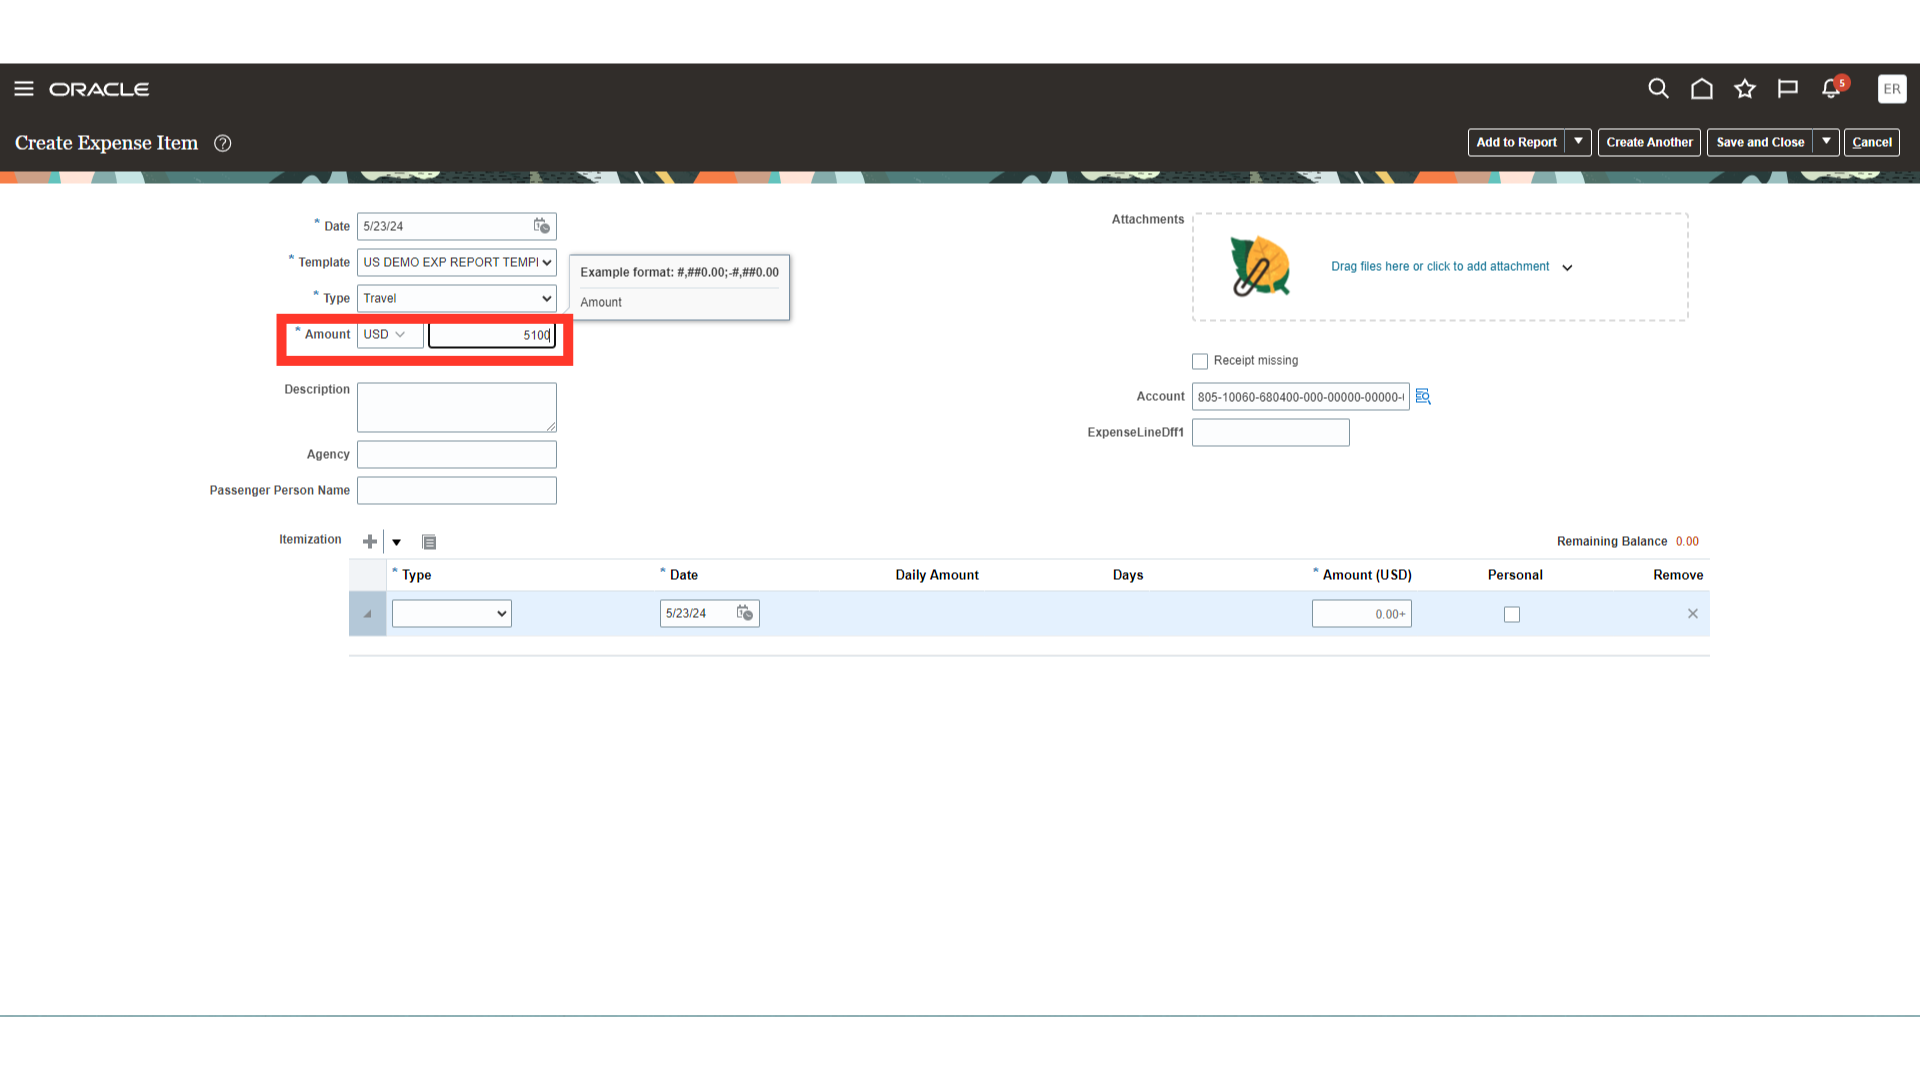Open the Template dropdown

point(457,262)
